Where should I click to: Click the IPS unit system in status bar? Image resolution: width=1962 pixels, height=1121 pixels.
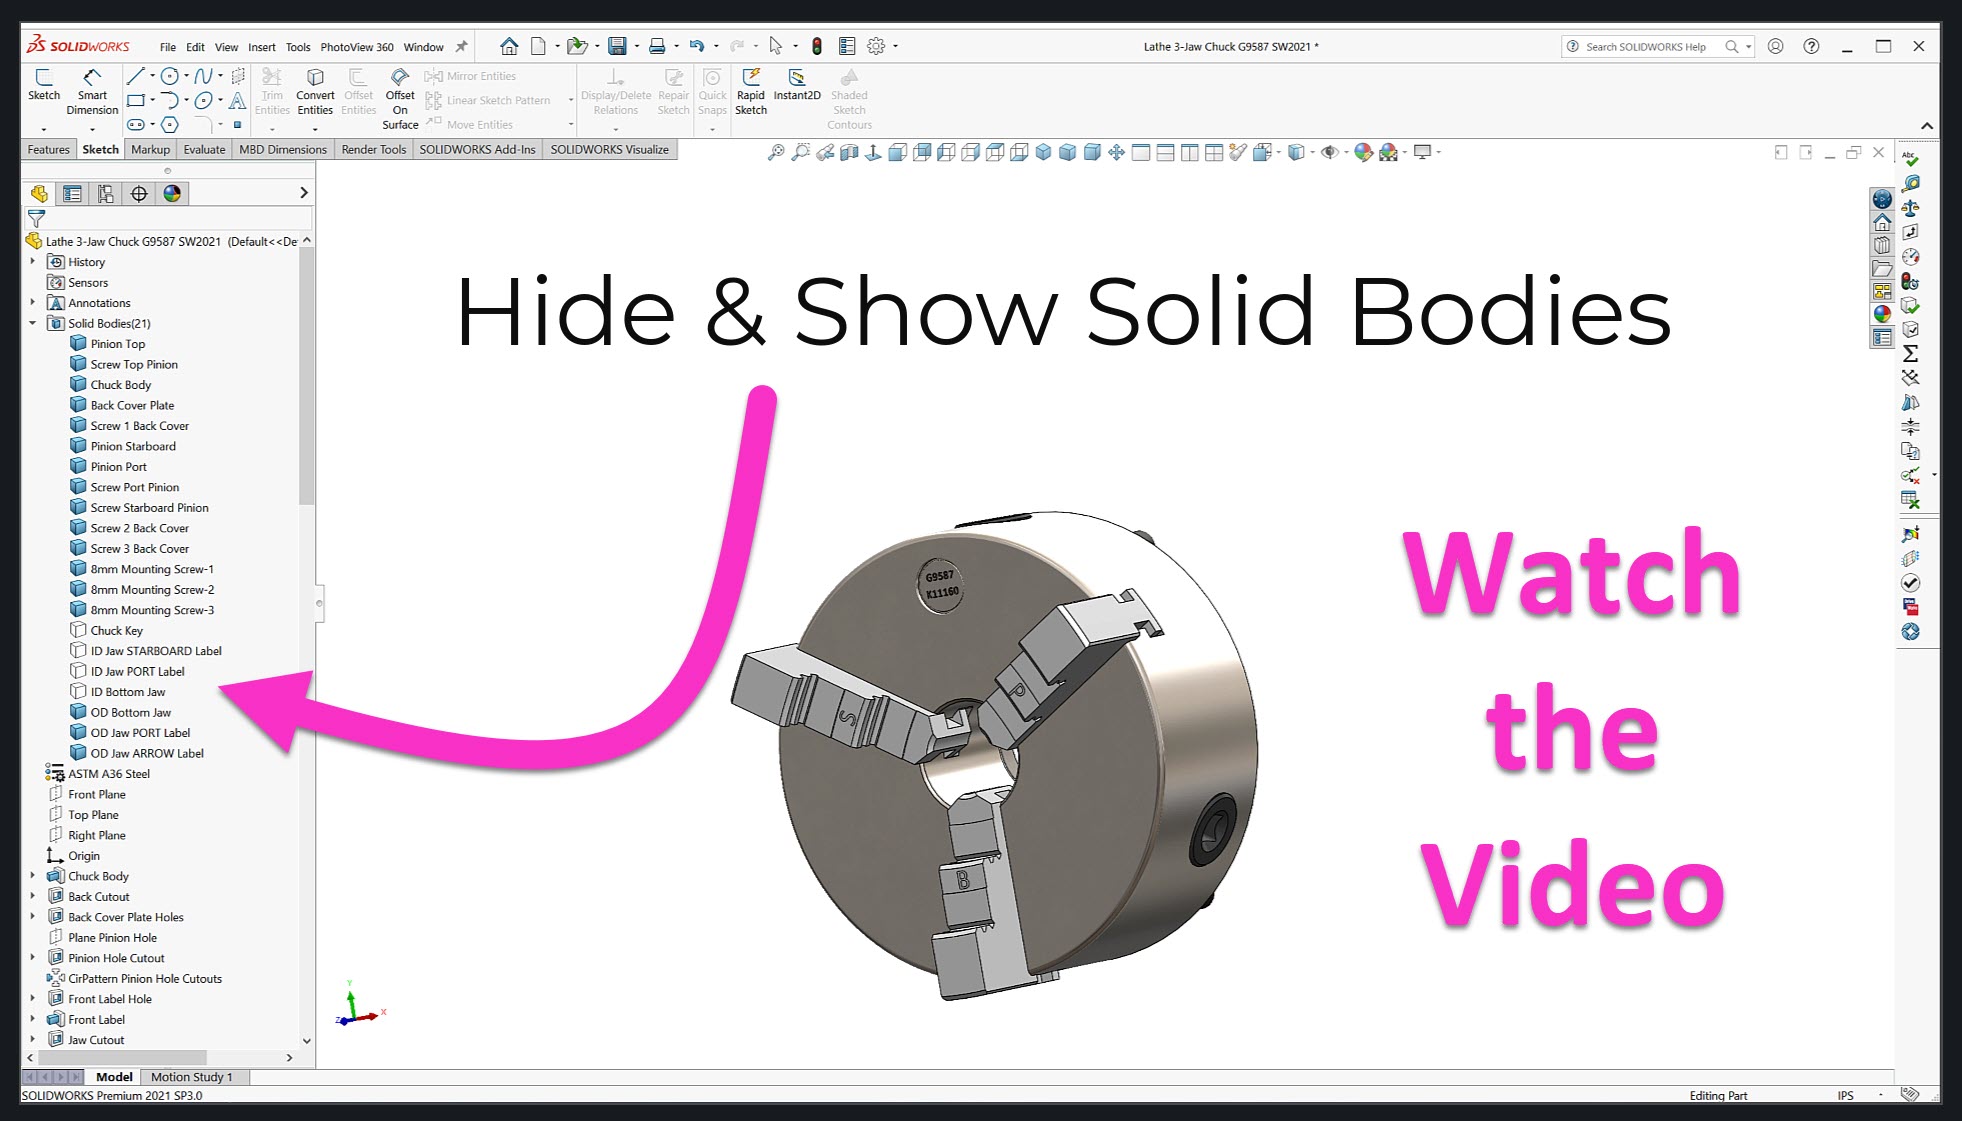pos(1845,1096)
